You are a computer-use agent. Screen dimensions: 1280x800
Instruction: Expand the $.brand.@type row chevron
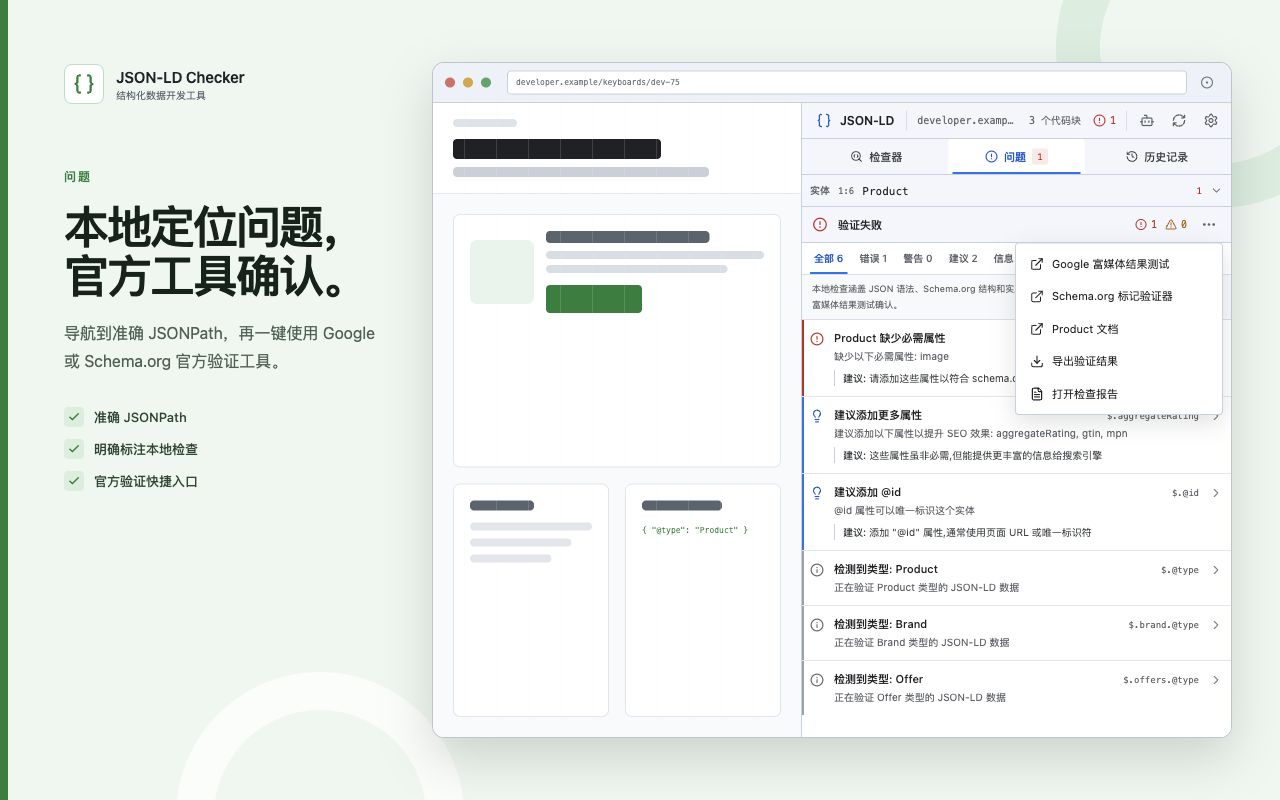tap(1216, 625)
